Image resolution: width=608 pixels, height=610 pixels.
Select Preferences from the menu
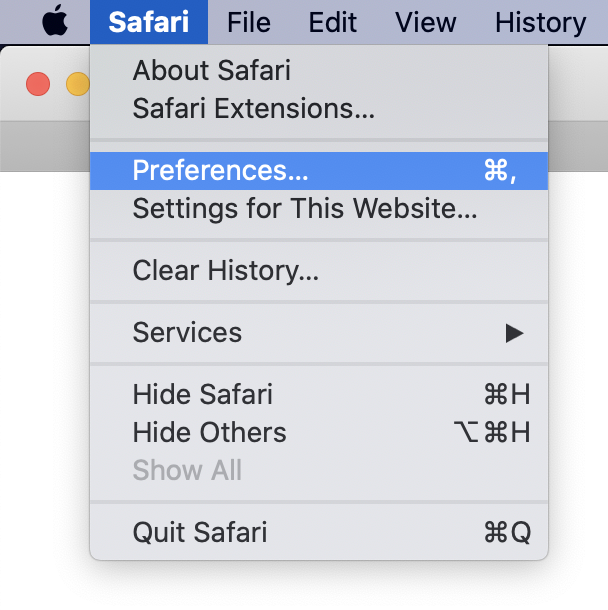point(220,171)
